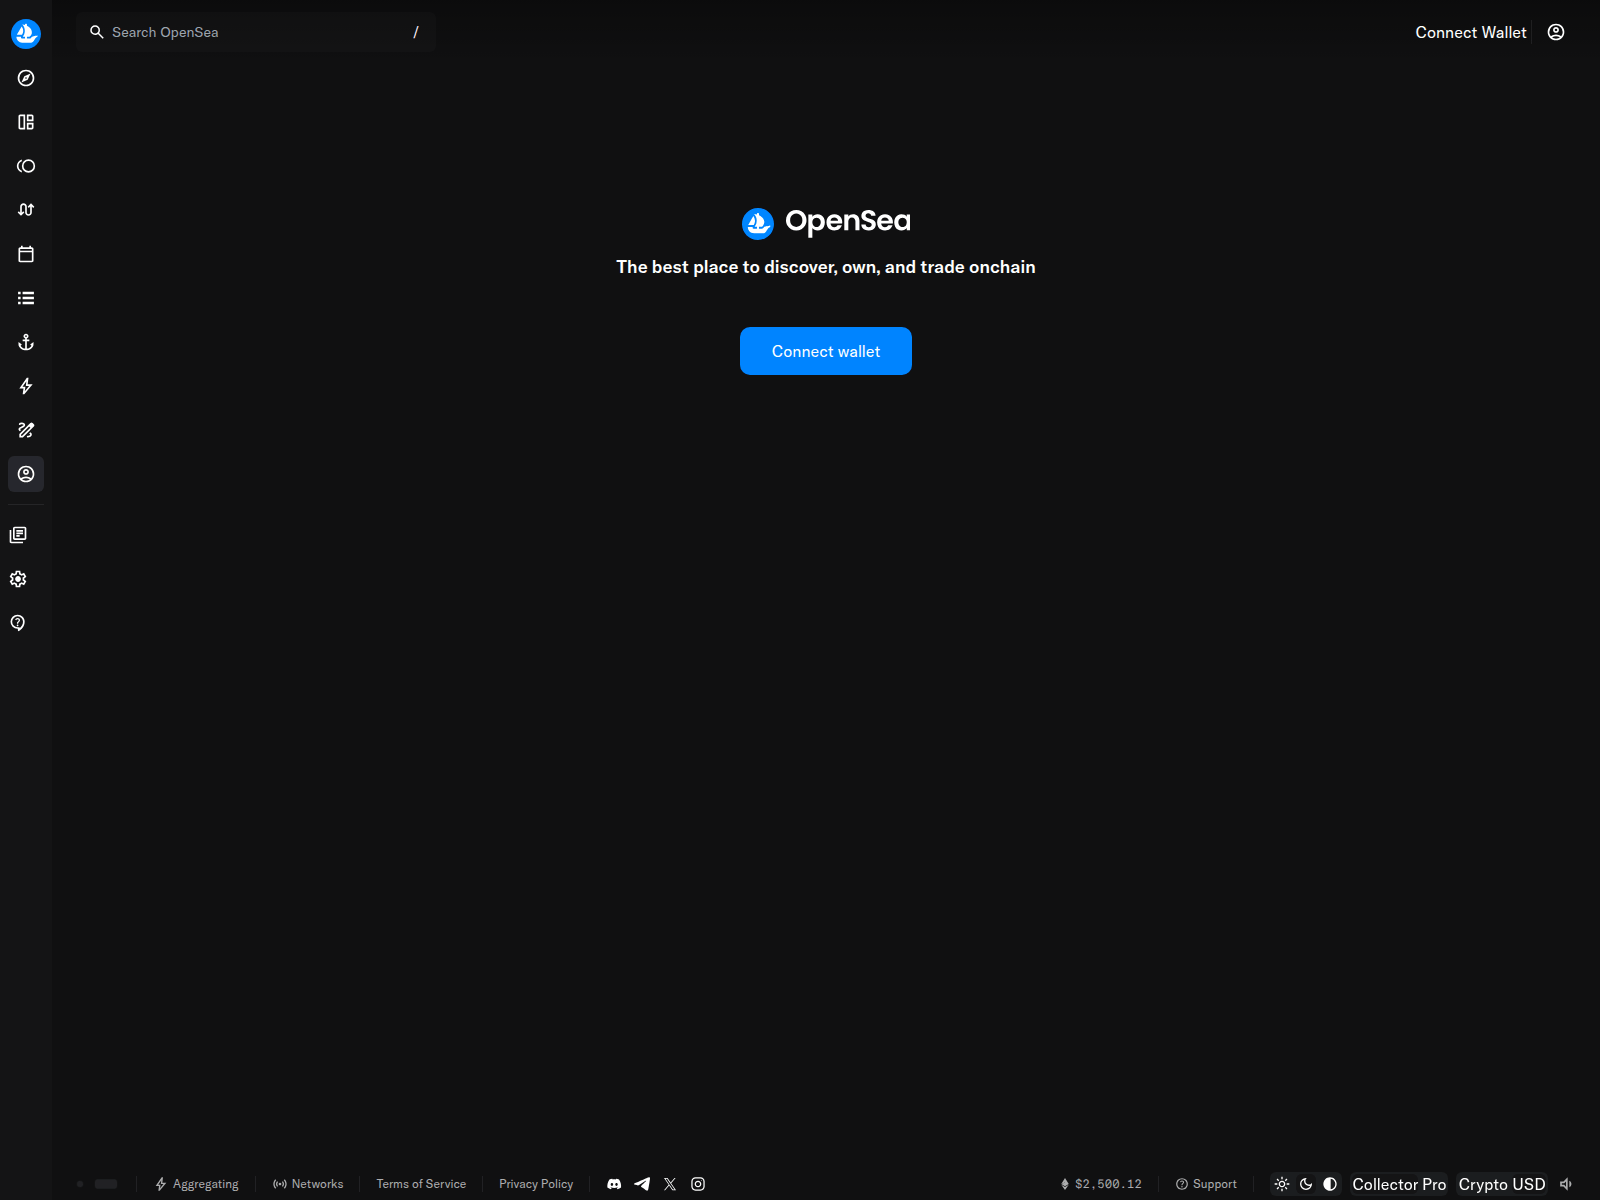Image resolution: width=1600 pixels, height=1200 pixels.
Task: Open the Studio pencil icon in sidebar
Action: pyautogui.click(x=26, y=430)
